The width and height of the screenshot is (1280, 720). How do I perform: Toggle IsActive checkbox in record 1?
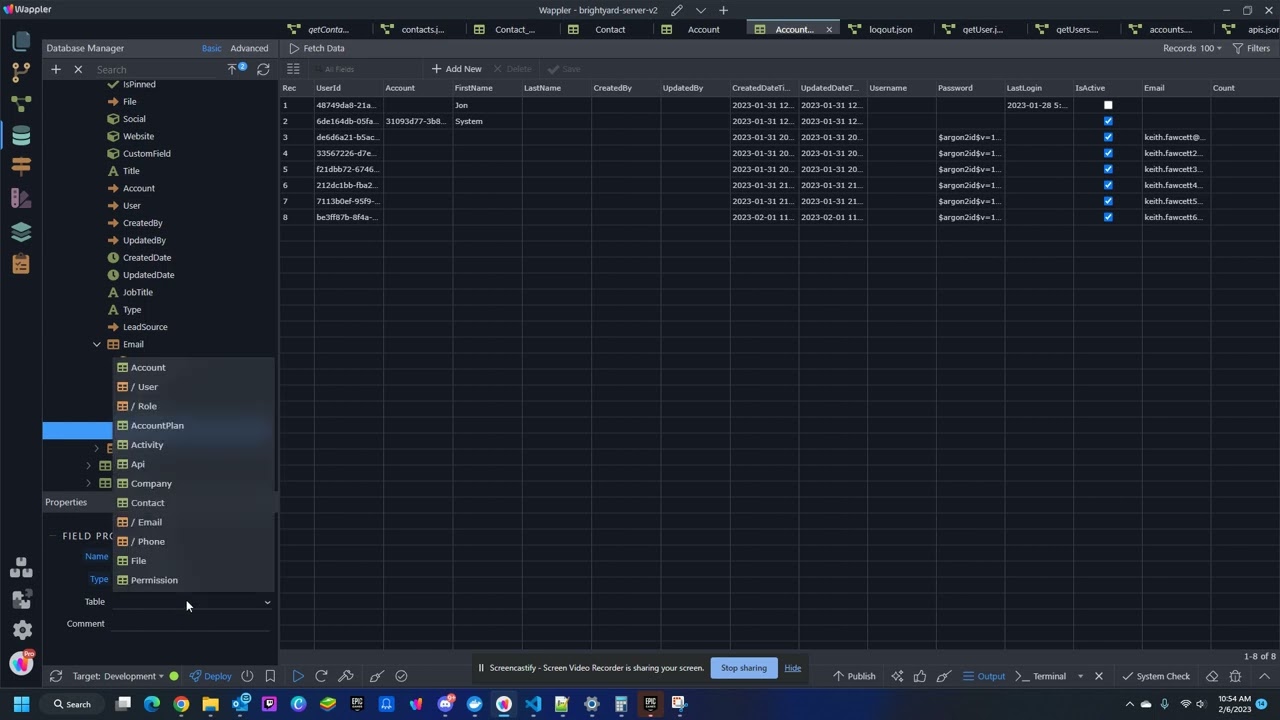click(x=1108, y=105)
